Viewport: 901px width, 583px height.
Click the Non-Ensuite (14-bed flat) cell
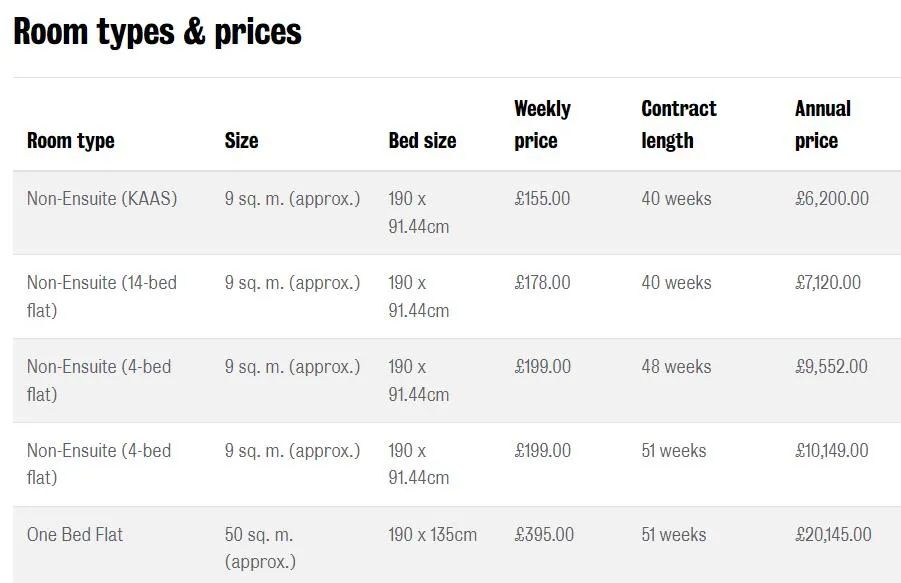click(102, 296)
